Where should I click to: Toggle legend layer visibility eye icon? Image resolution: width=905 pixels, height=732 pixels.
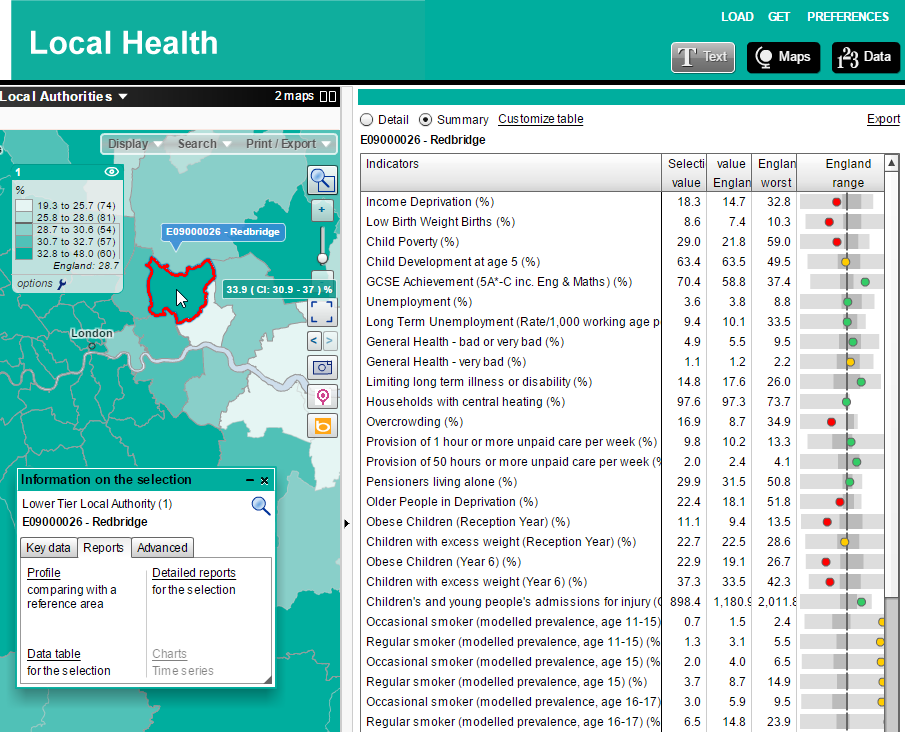[x=111, y=171]
